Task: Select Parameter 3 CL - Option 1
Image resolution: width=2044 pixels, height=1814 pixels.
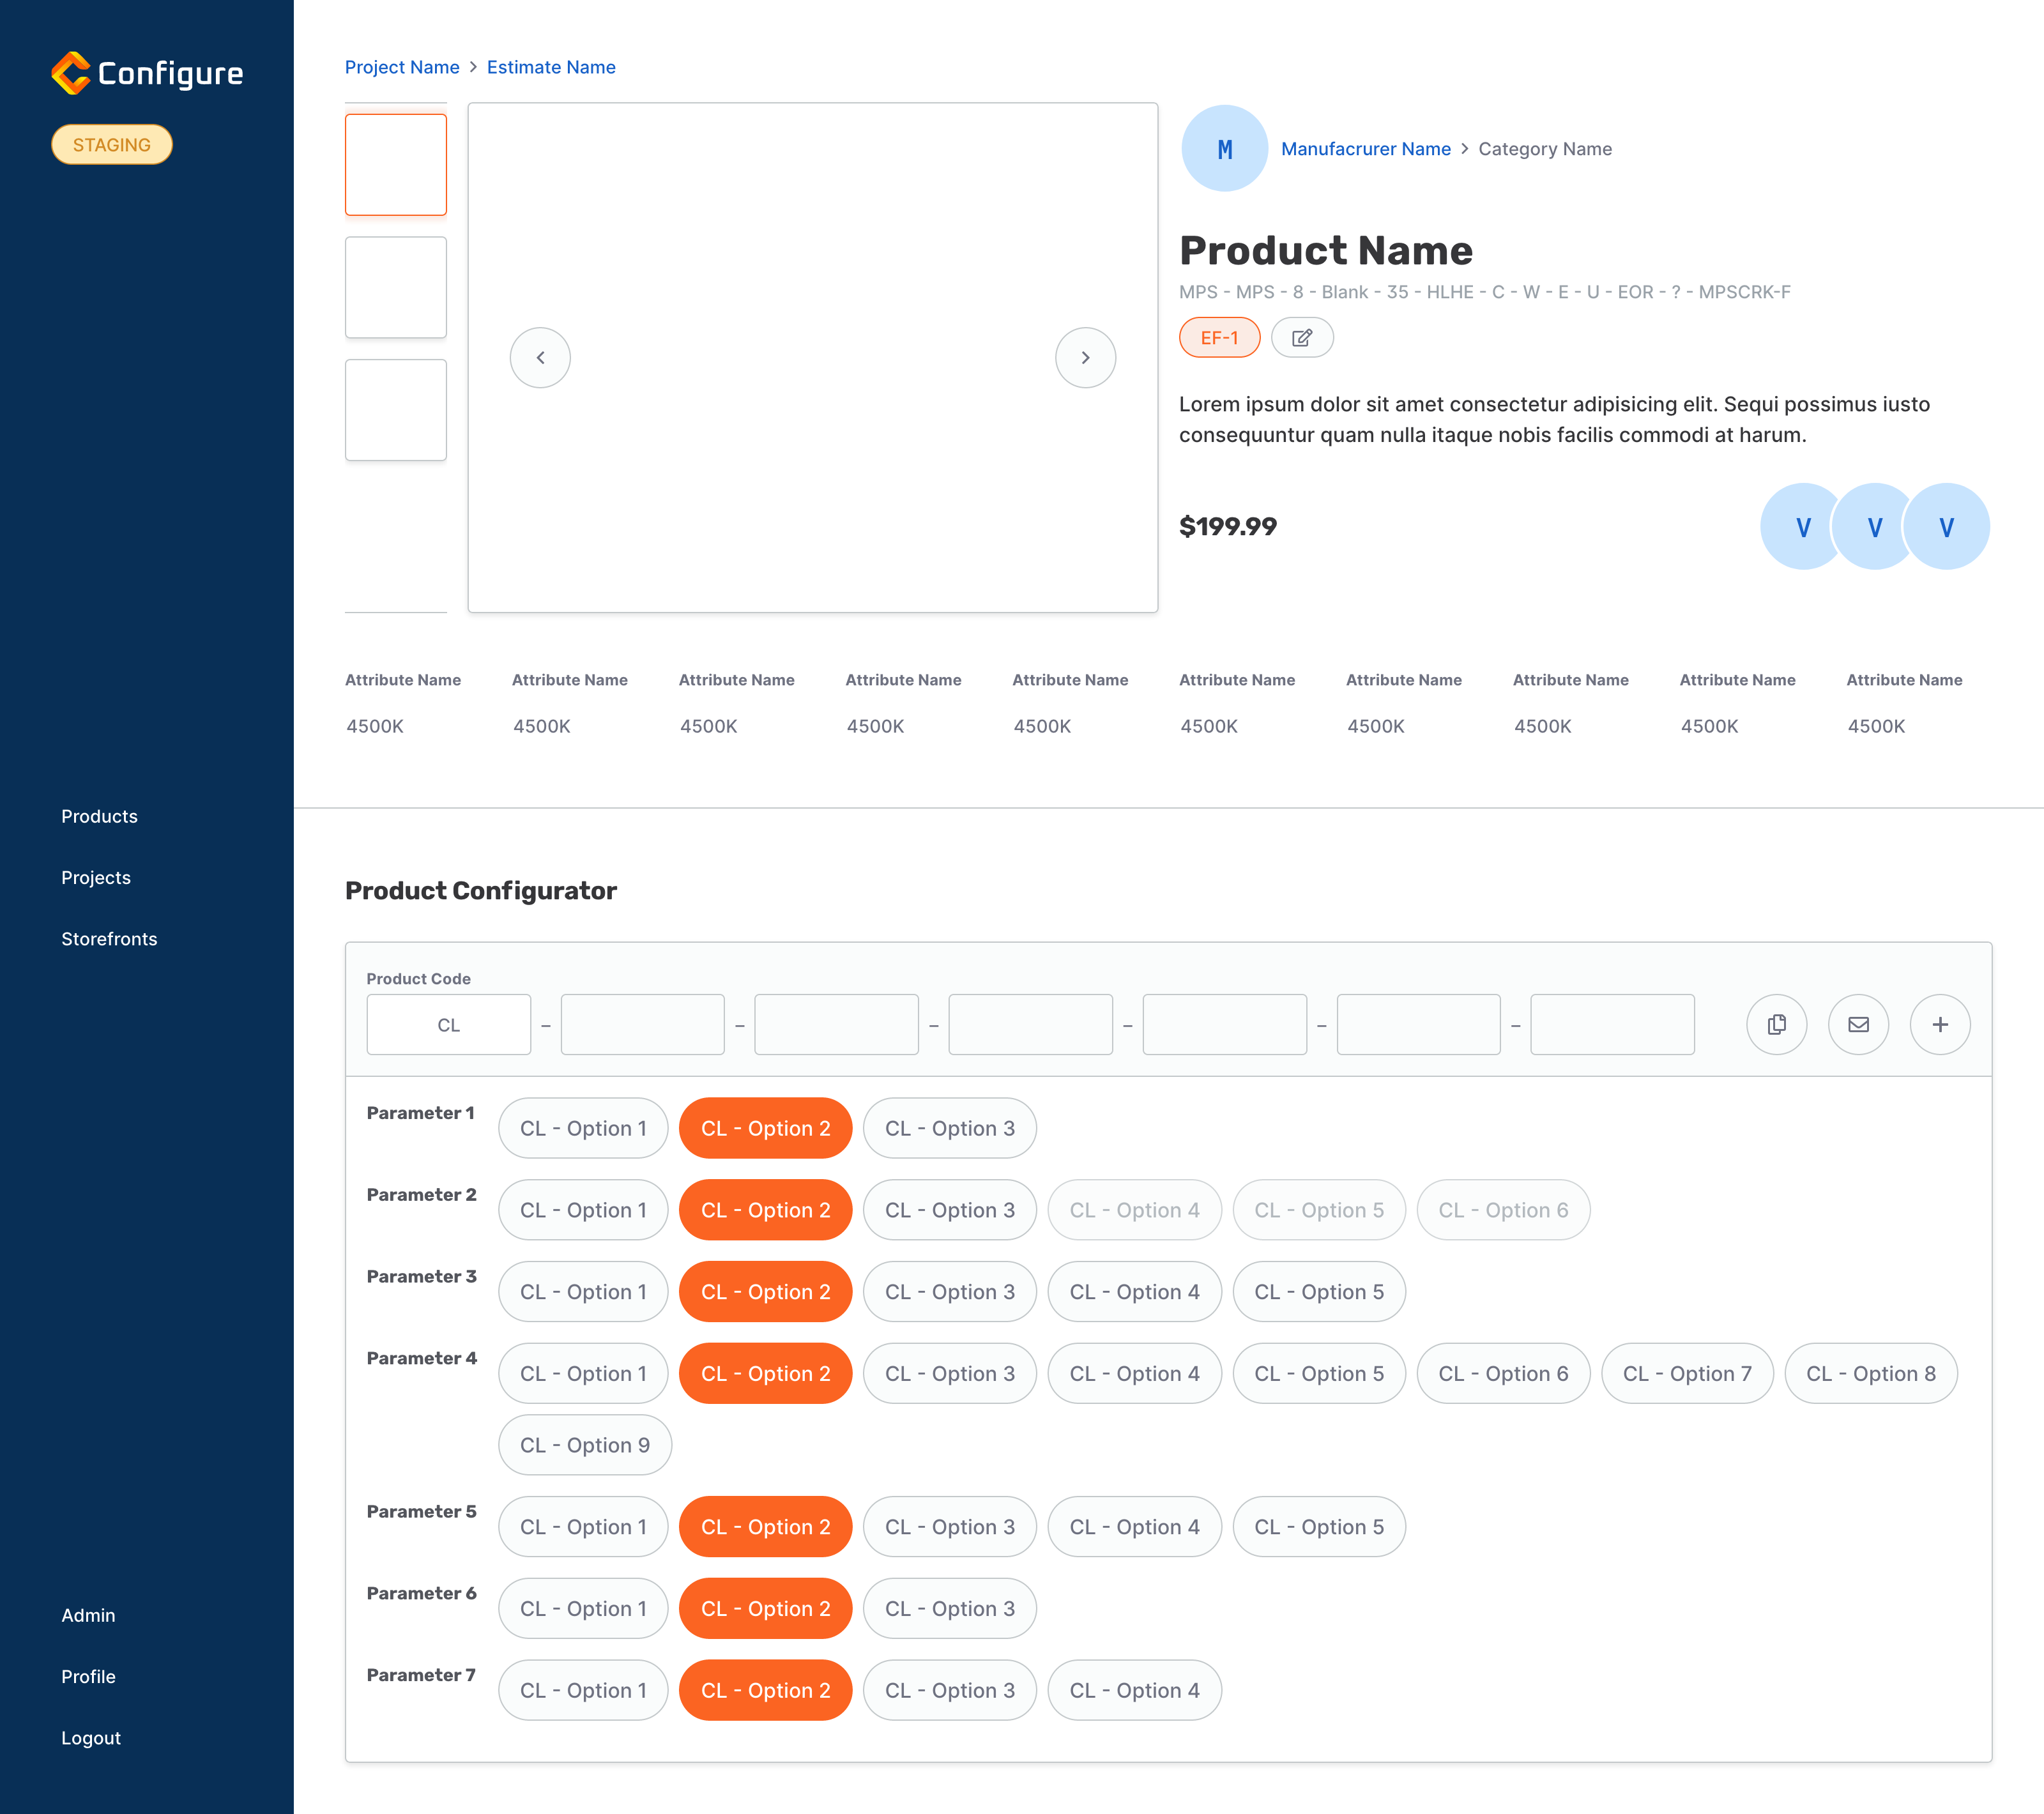Action: click(x=583, y=1292)
